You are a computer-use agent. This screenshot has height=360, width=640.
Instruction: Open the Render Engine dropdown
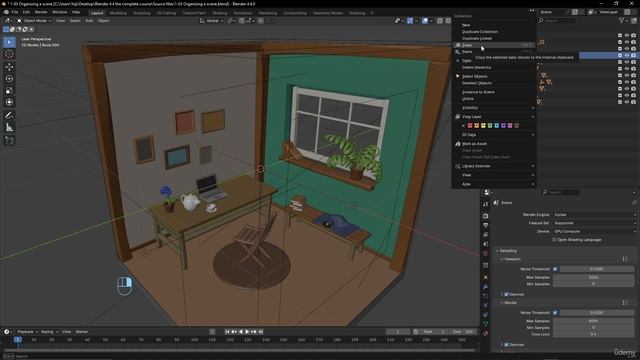tap(594, 215)
